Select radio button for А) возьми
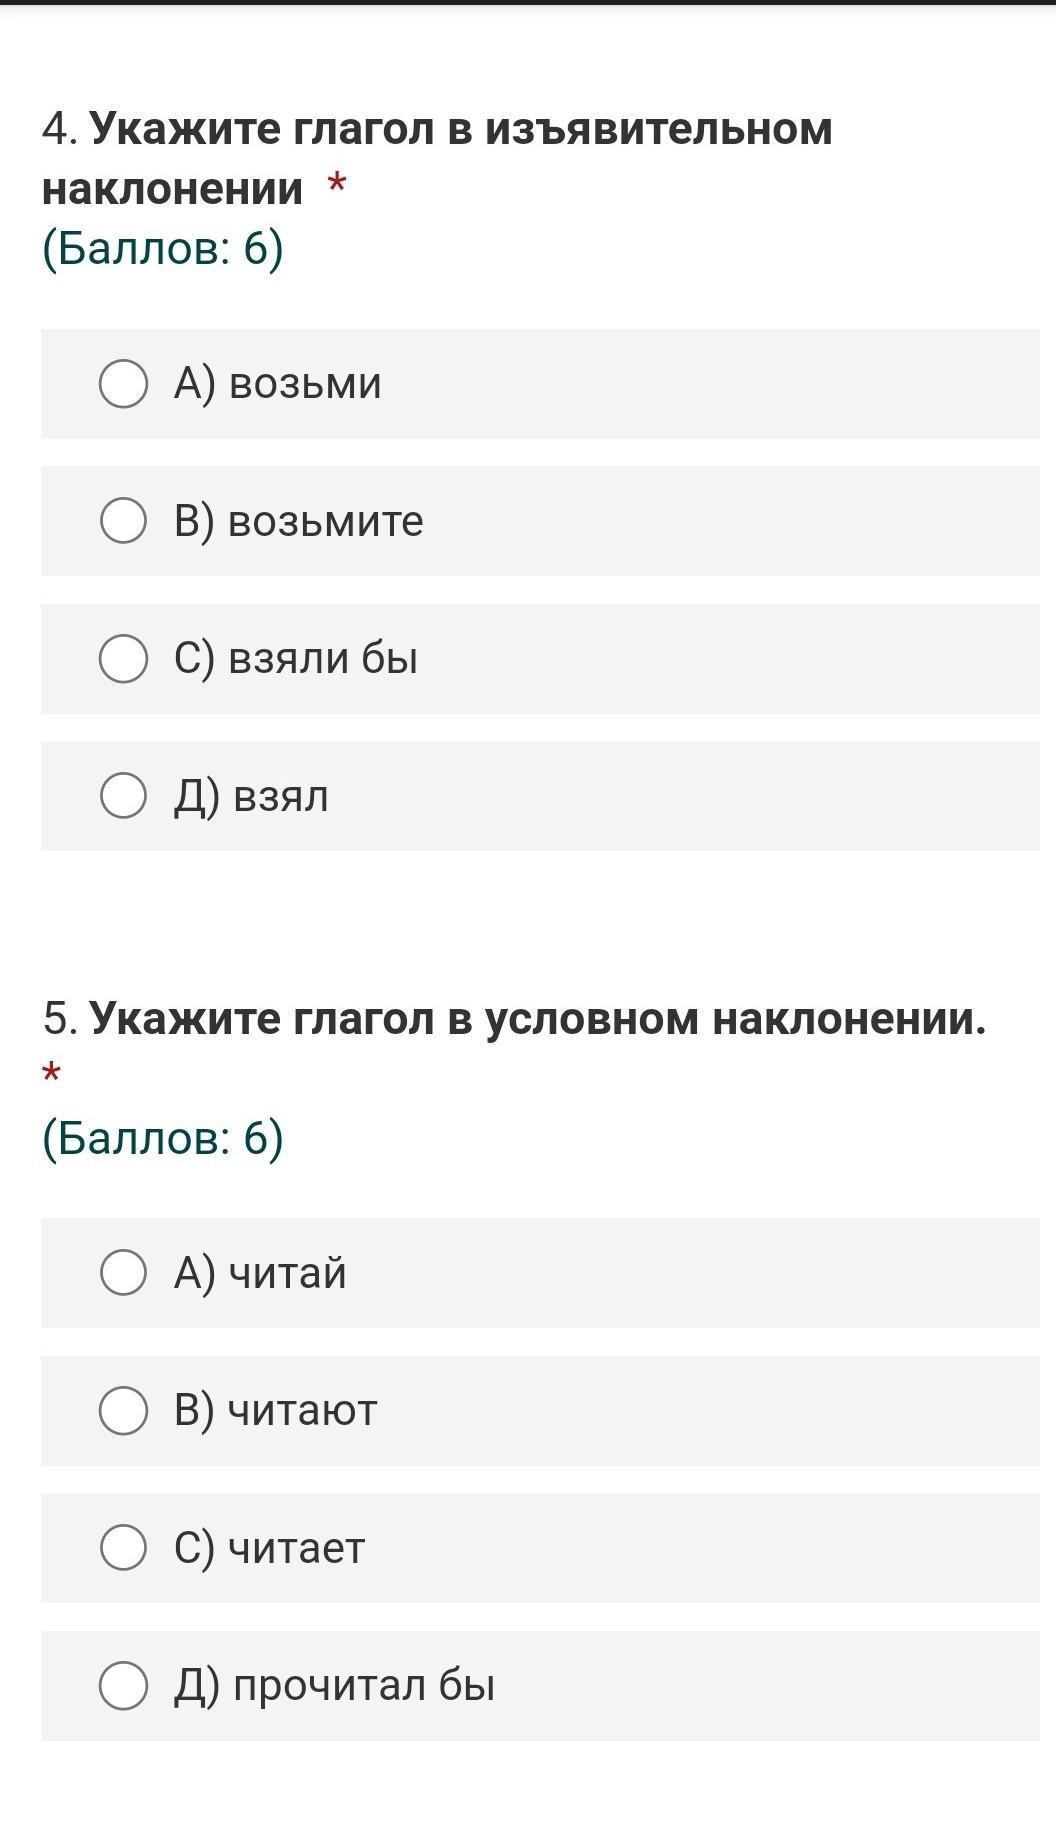The height and width of the screenshot is (1823, 1056). 124,384
